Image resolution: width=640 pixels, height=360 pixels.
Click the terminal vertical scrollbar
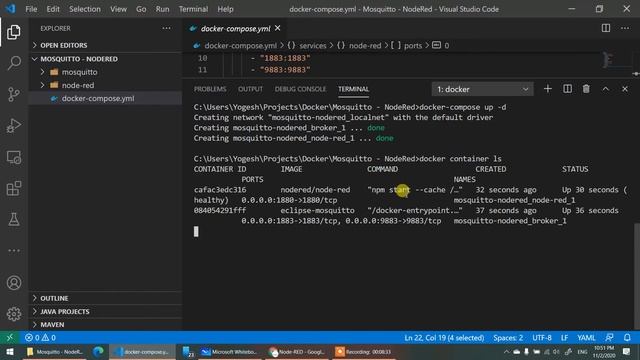click(x=637, y=276)
